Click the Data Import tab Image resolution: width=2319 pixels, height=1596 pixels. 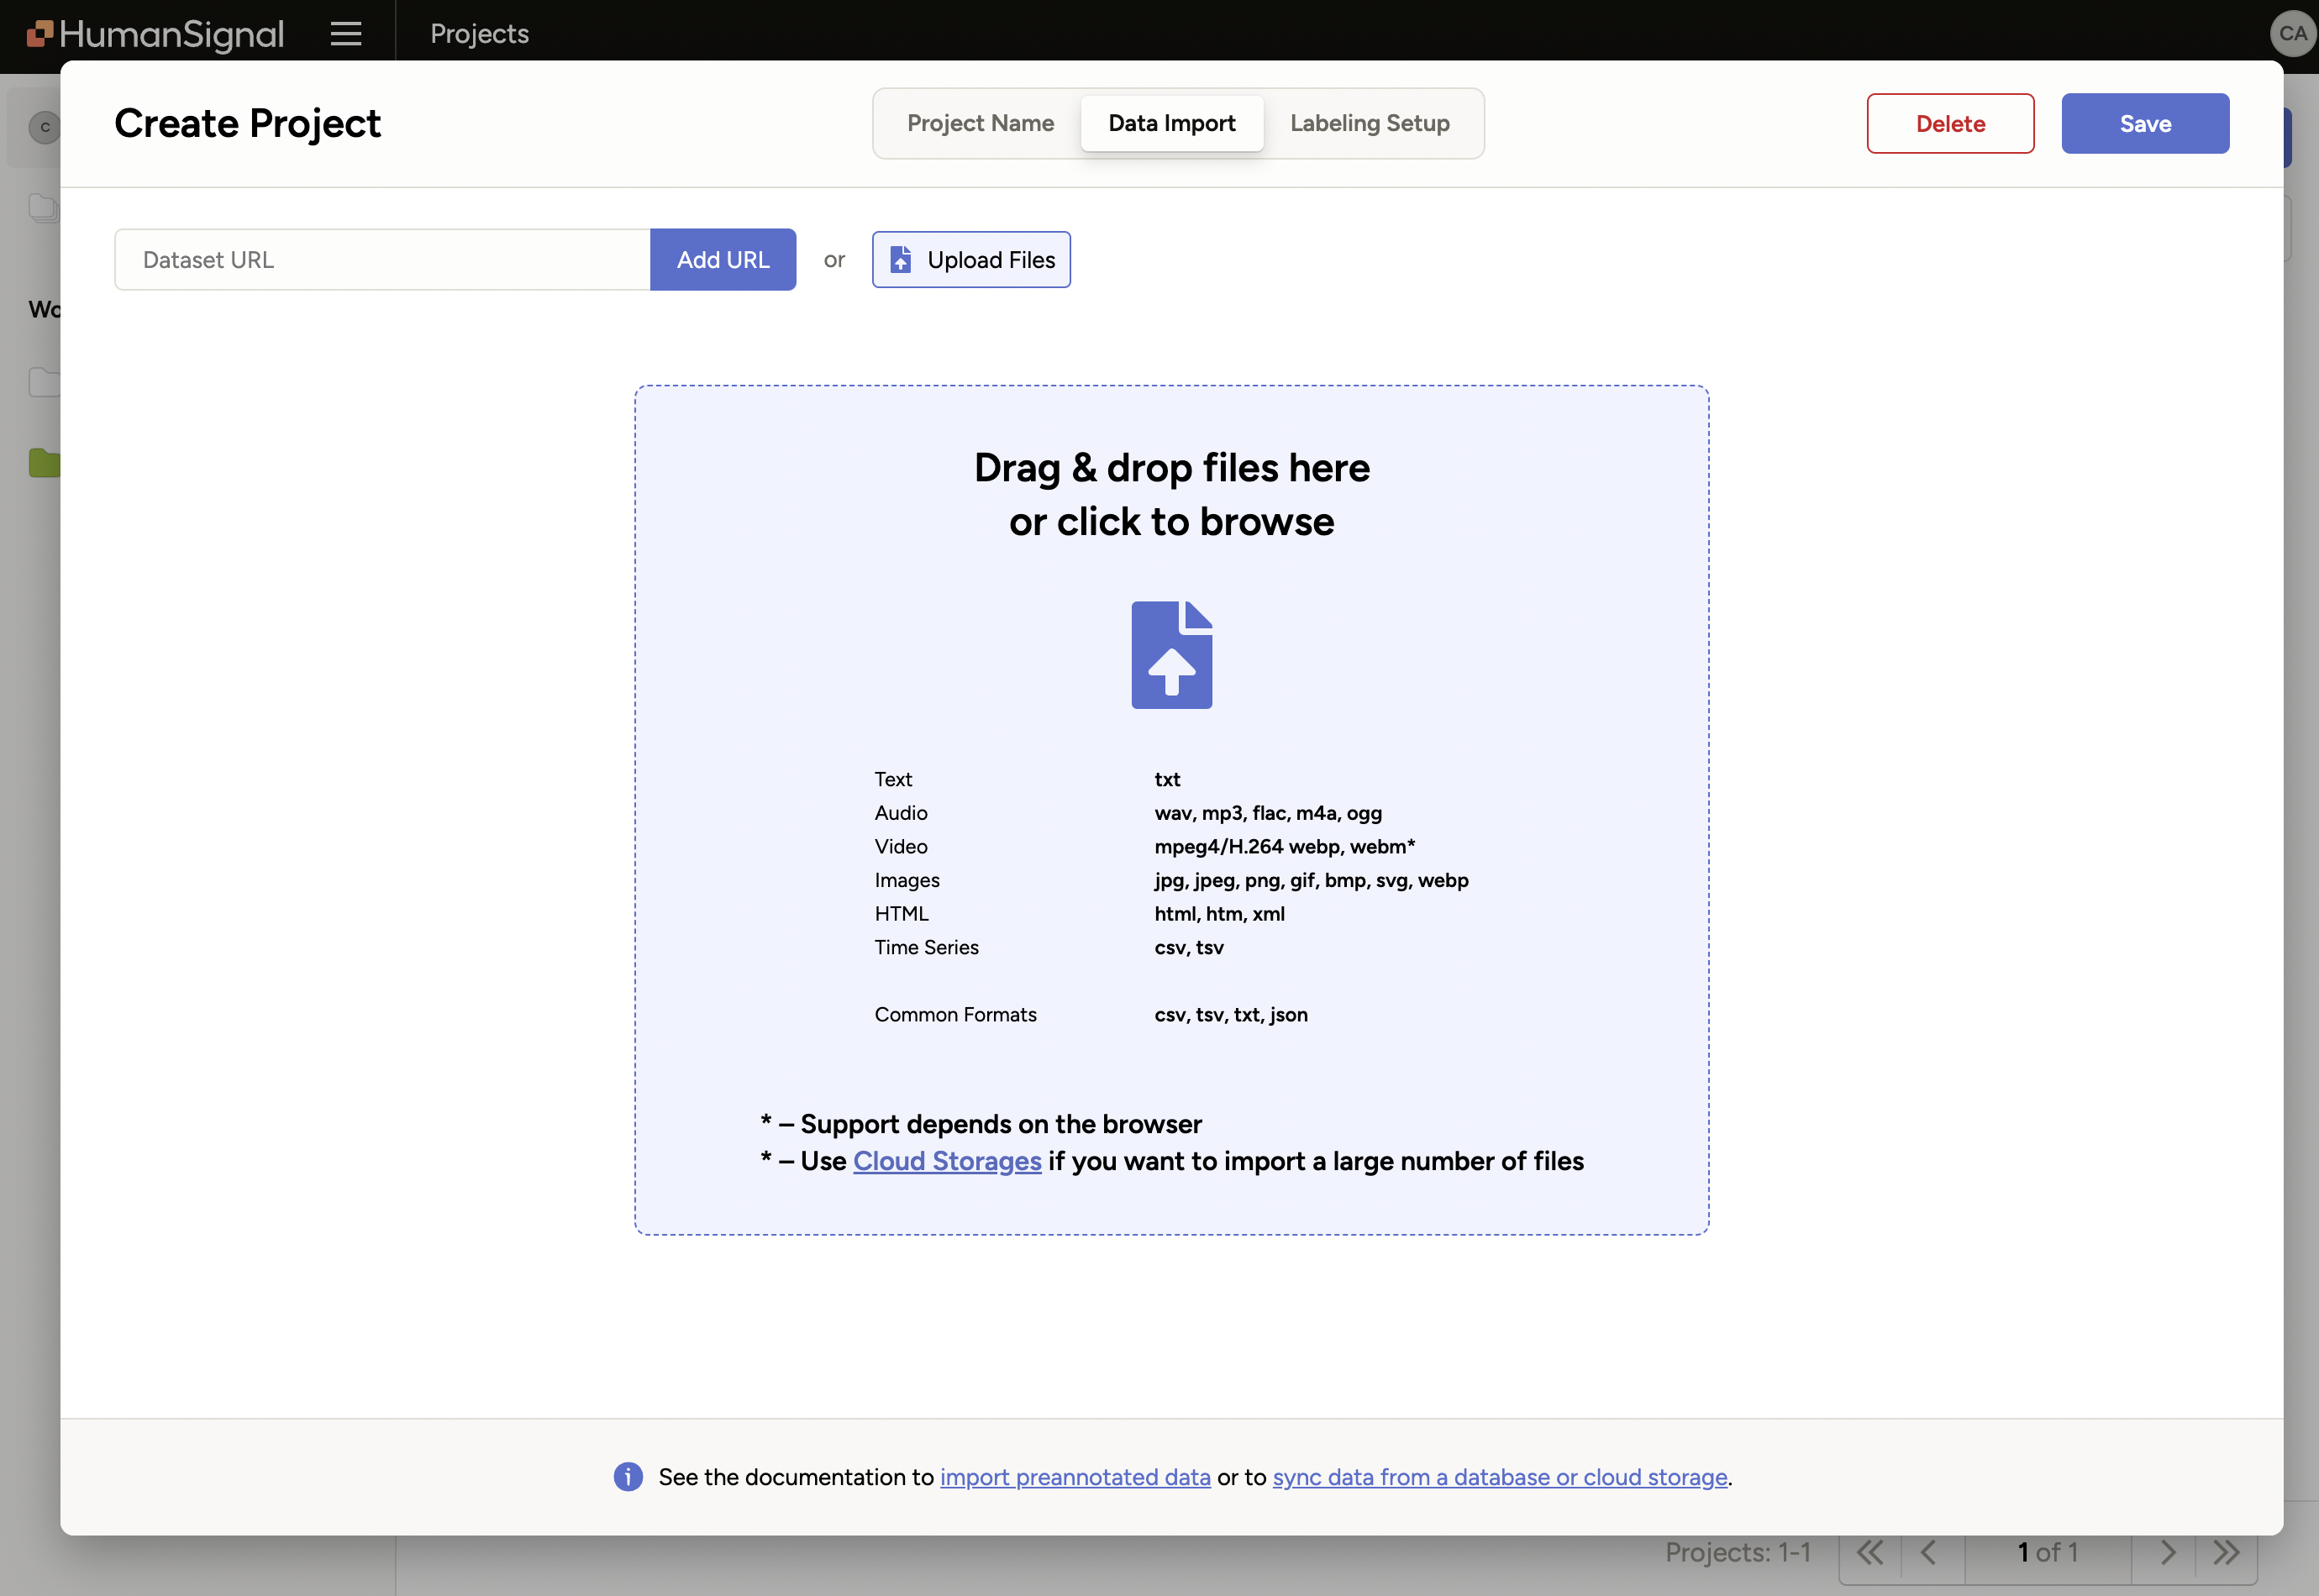[1172, 122]
